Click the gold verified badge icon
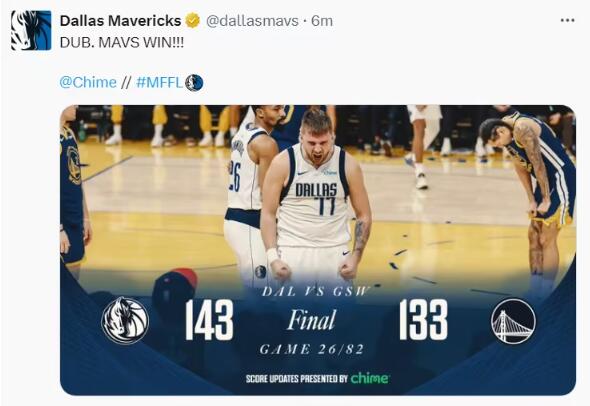 point(193,21)
